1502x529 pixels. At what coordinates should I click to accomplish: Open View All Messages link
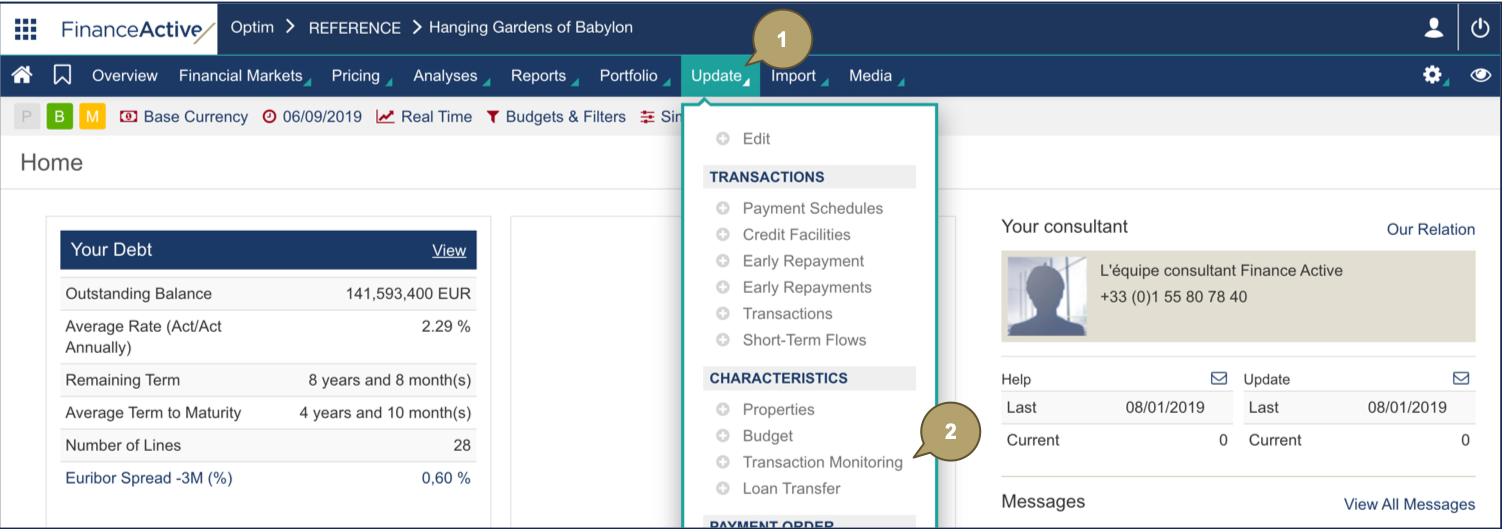[1409, 504]
